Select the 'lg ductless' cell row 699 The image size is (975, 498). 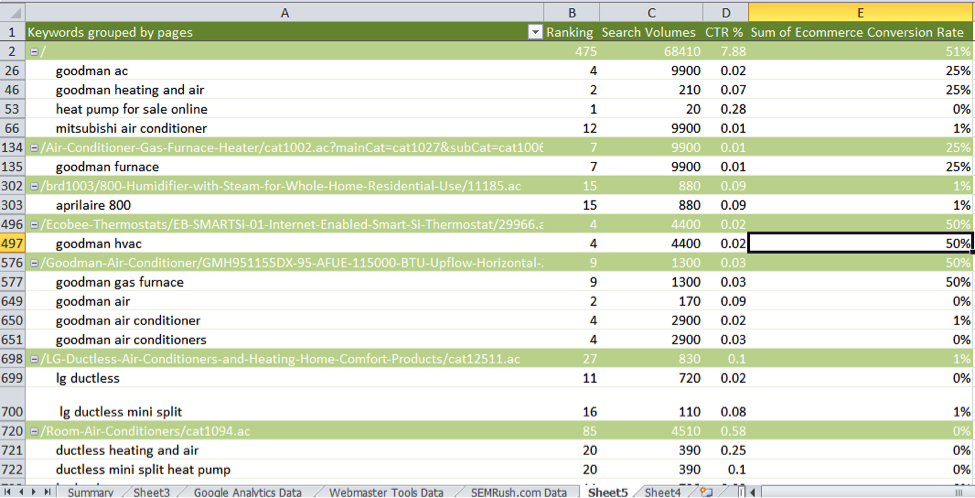pos(285,379)
